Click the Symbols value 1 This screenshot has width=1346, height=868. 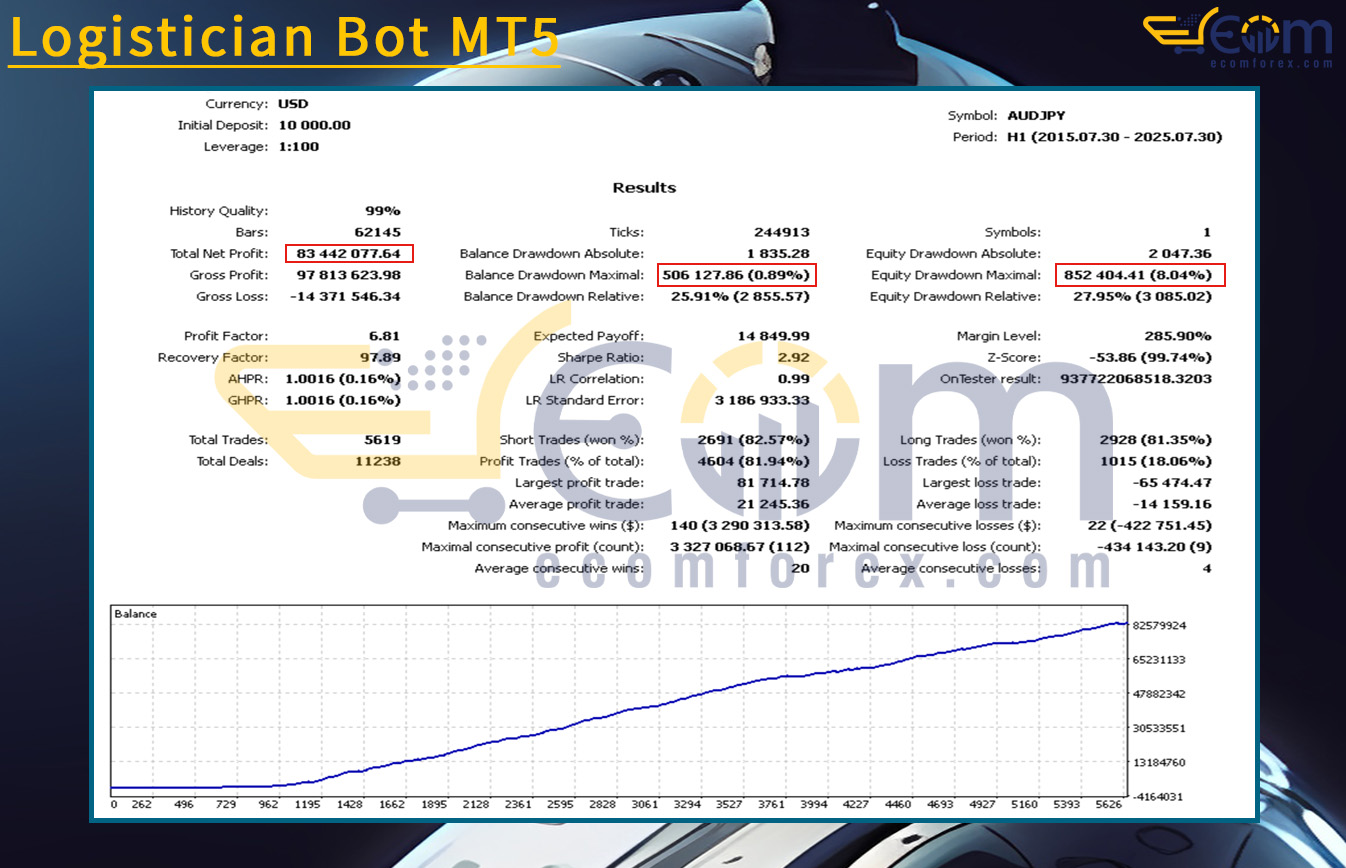[1208, 232]
